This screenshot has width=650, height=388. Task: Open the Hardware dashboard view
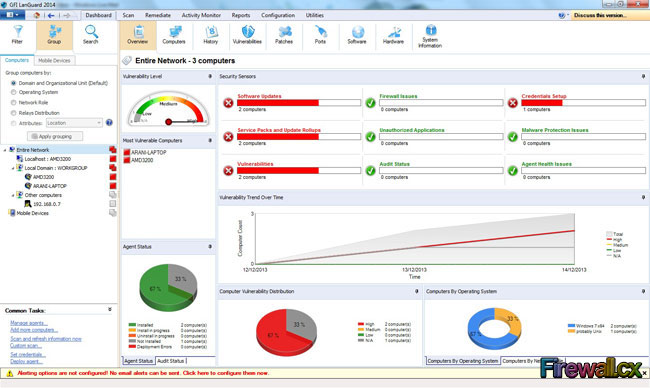[393, 35]
